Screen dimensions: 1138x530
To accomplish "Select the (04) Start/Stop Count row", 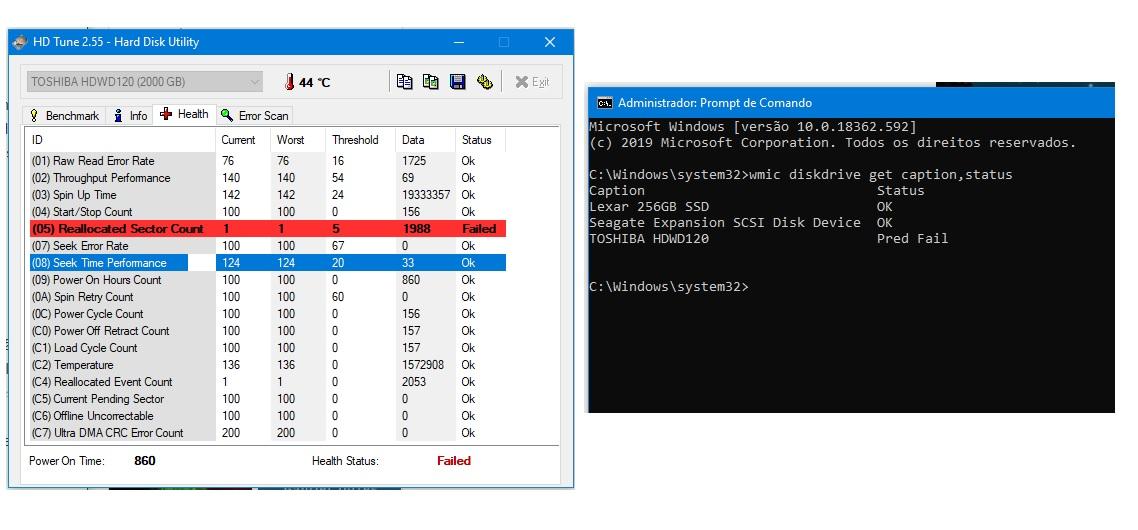I will [x=268, y=212].
